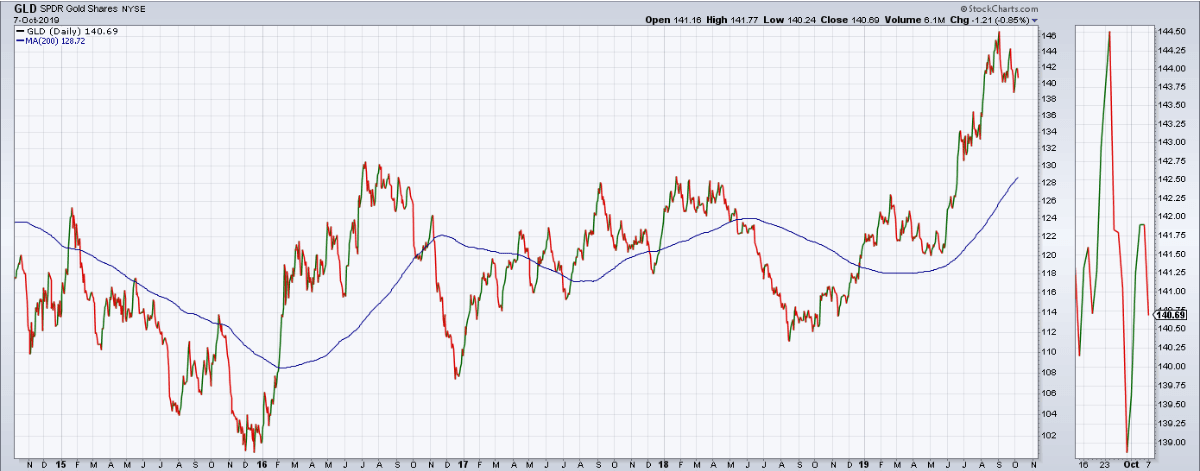Click the 140.00 label on zoom panel scale
Viewport: 1200px width, 471px height.
[1172, 367]
